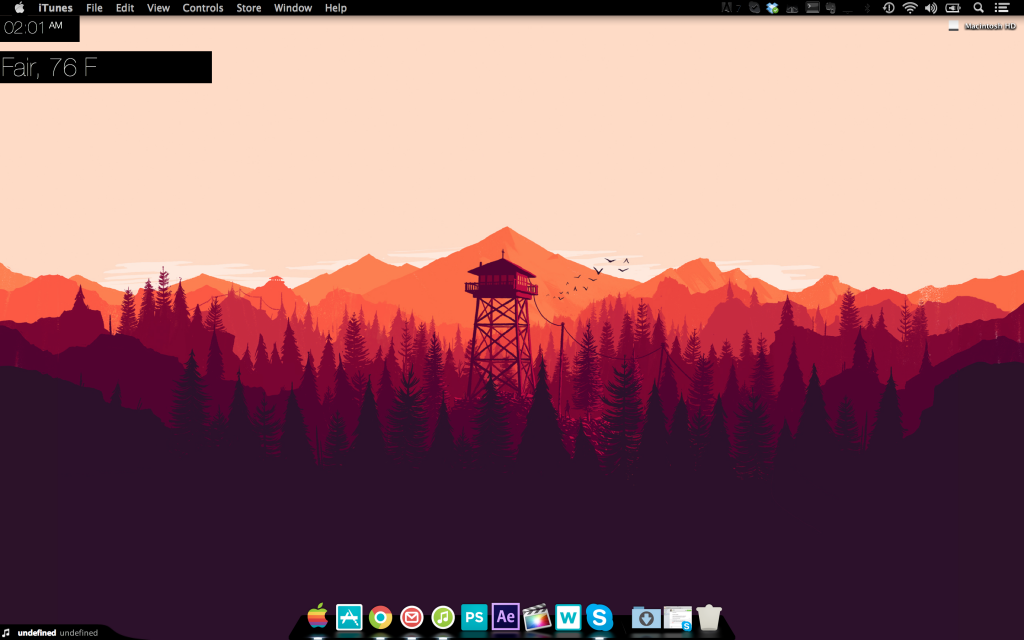Open the Wi-Fi status menu
The image size is (1024, 640).
(x=910, y=8)
